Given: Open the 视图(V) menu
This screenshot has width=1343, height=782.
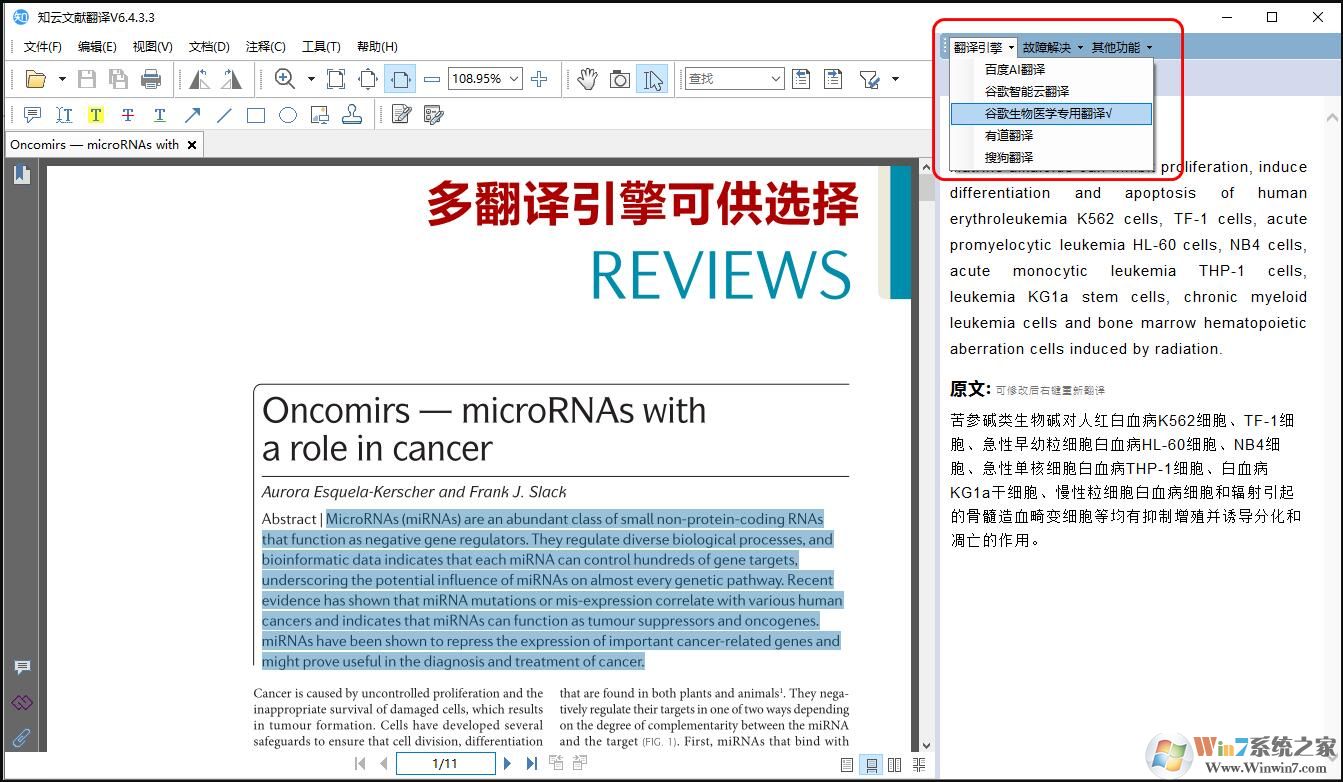Looking at the screenshot, I should pyautogui.click(x=152, y=47).
